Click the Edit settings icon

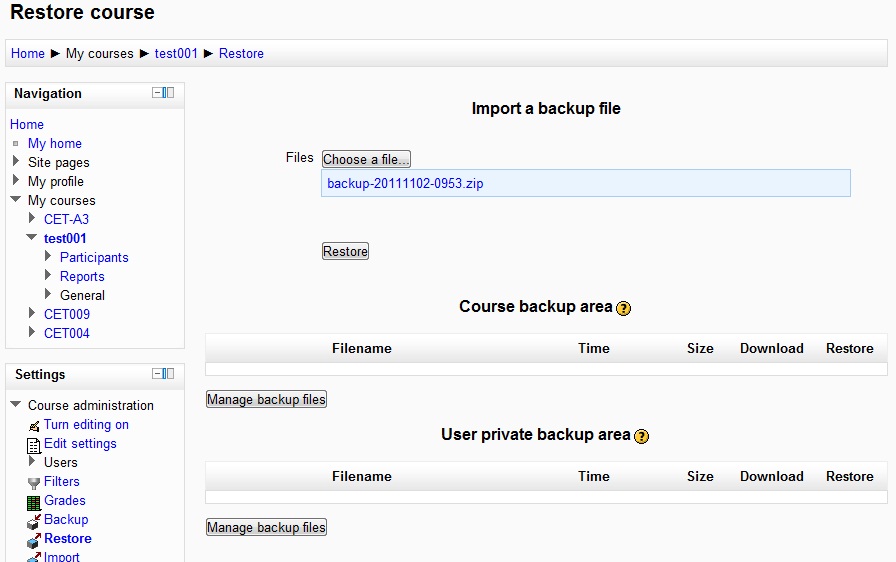click(34, 445)
